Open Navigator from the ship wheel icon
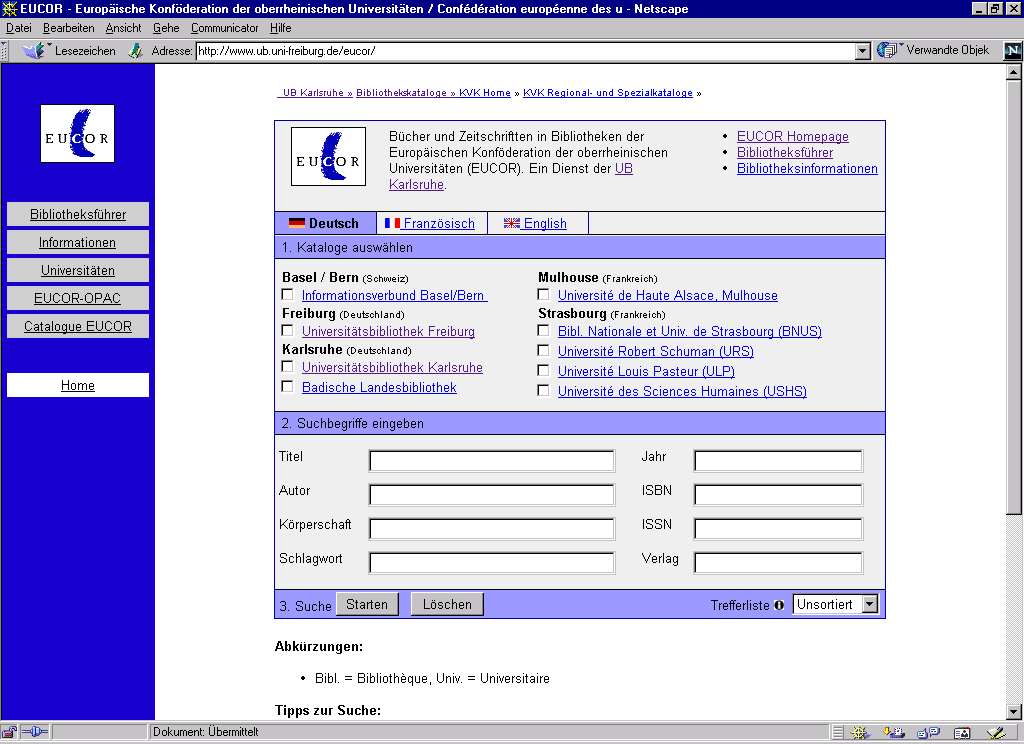This screenshot has height=744, width=1024. point(859,733)
